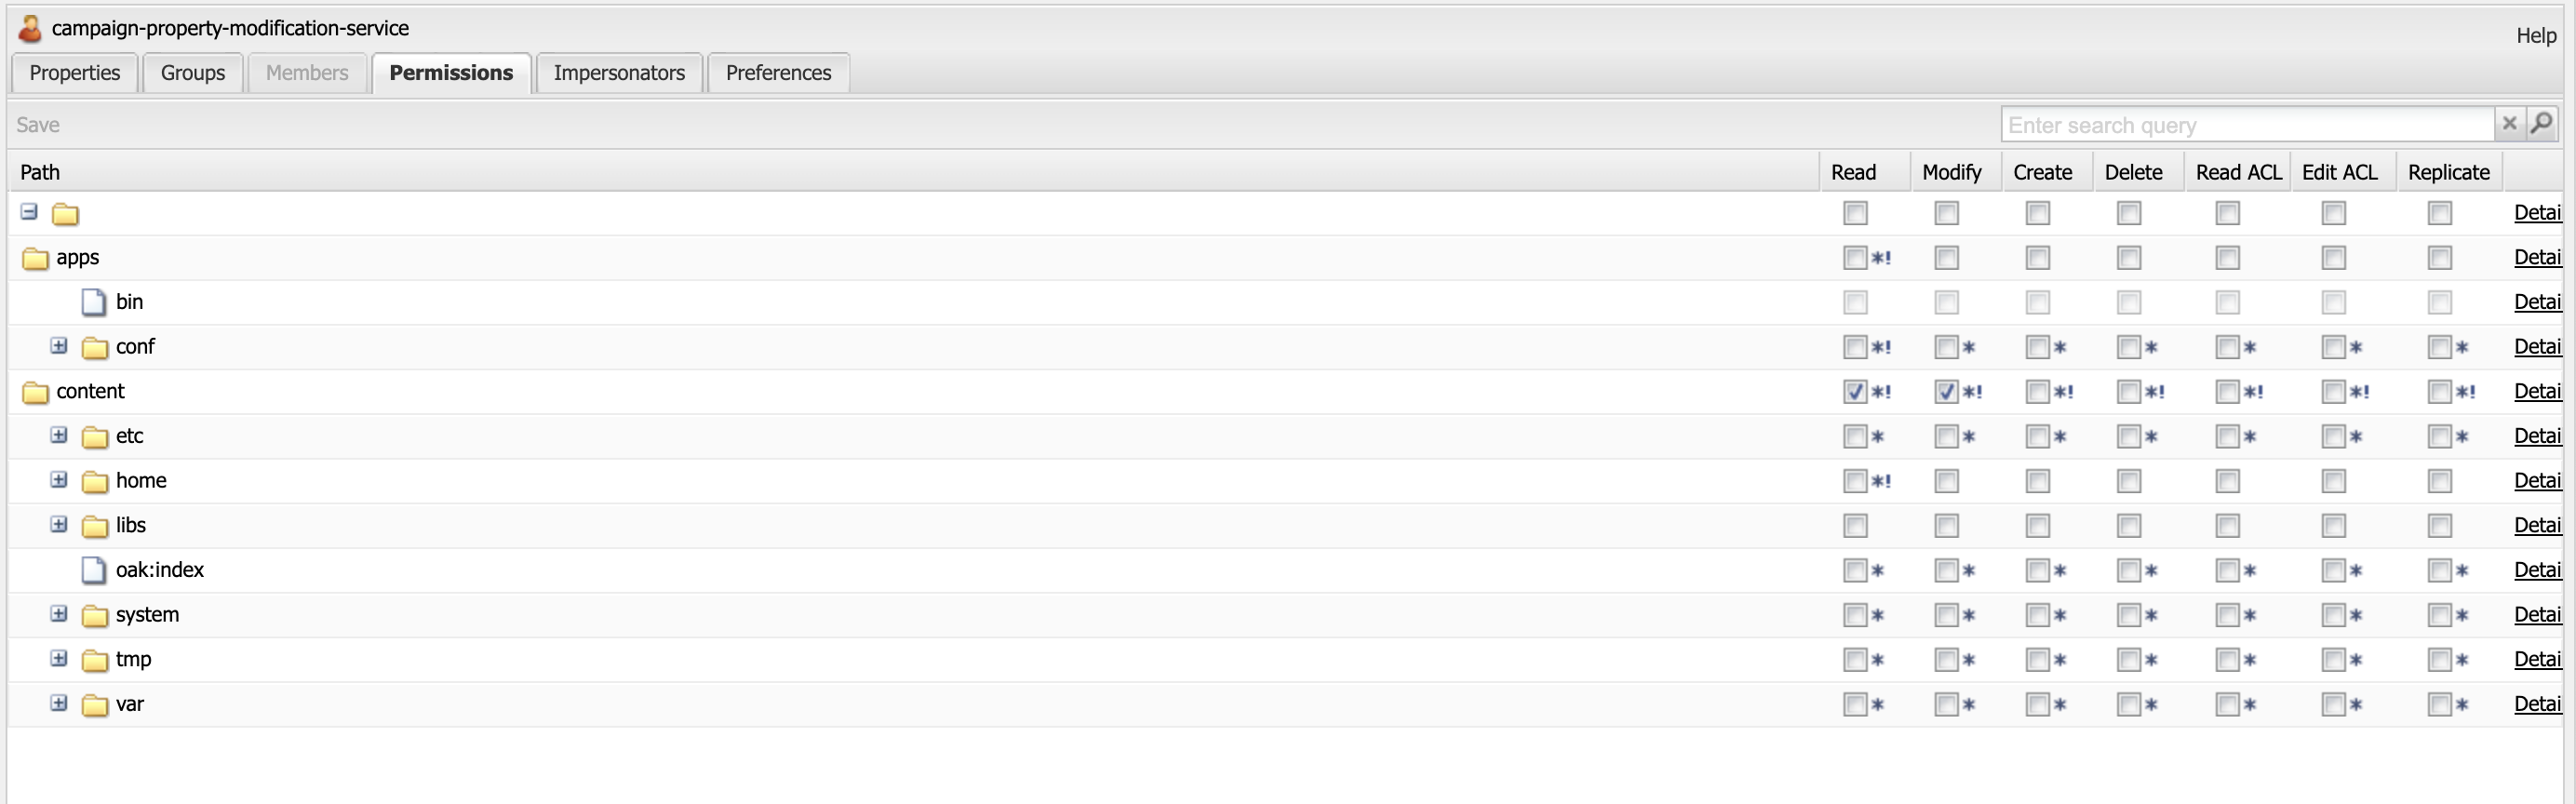Click the content folder icon
The height and width of the screenshot is (804, 2576).
35,392
